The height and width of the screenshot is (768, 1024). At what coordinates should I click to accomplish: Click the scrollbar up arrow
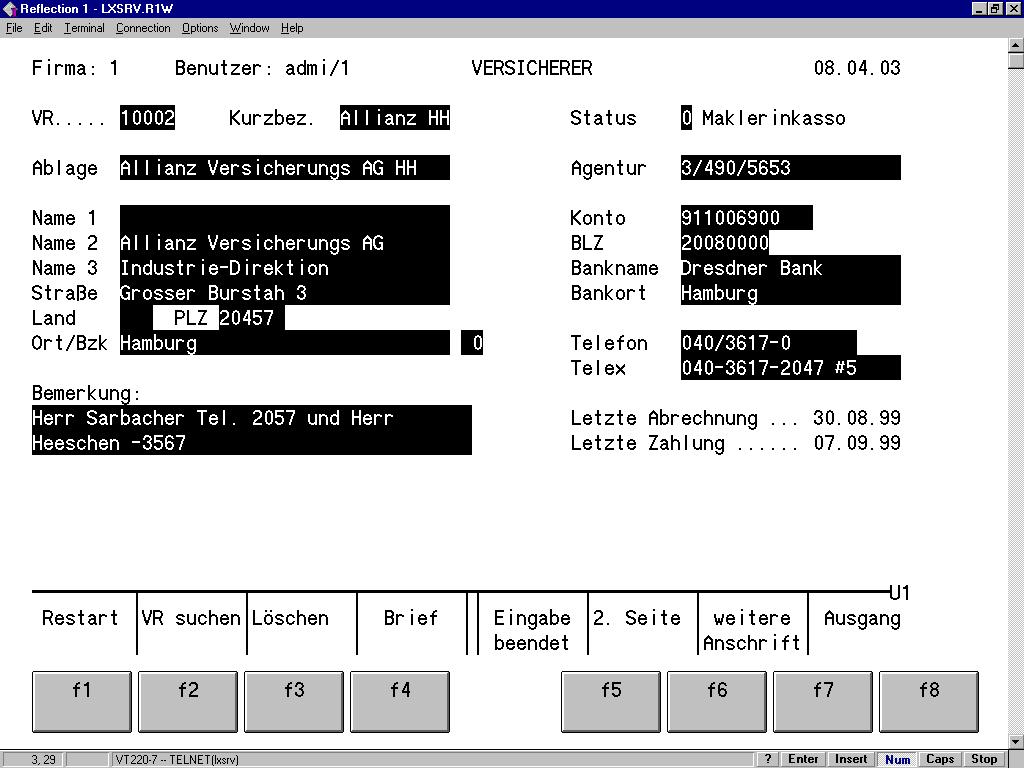[x=1016, y=45]
